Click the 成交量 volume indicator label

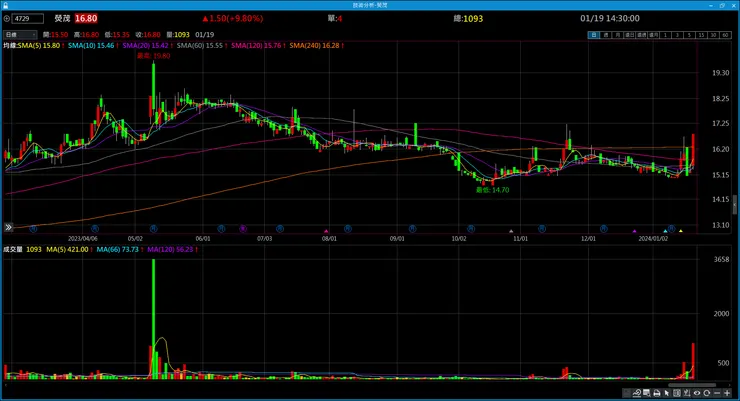point(13,250)
